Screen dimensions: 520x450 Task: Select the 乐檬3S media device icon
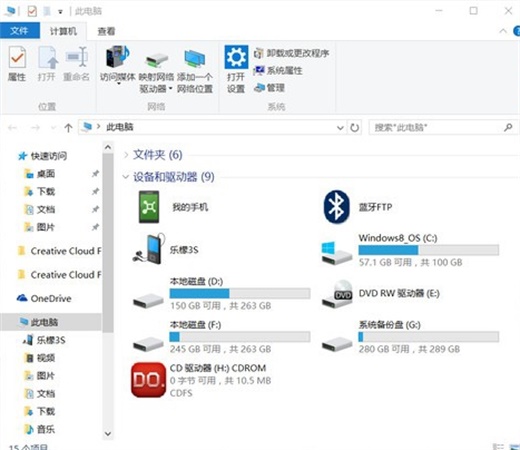click(x=149, y=249)
